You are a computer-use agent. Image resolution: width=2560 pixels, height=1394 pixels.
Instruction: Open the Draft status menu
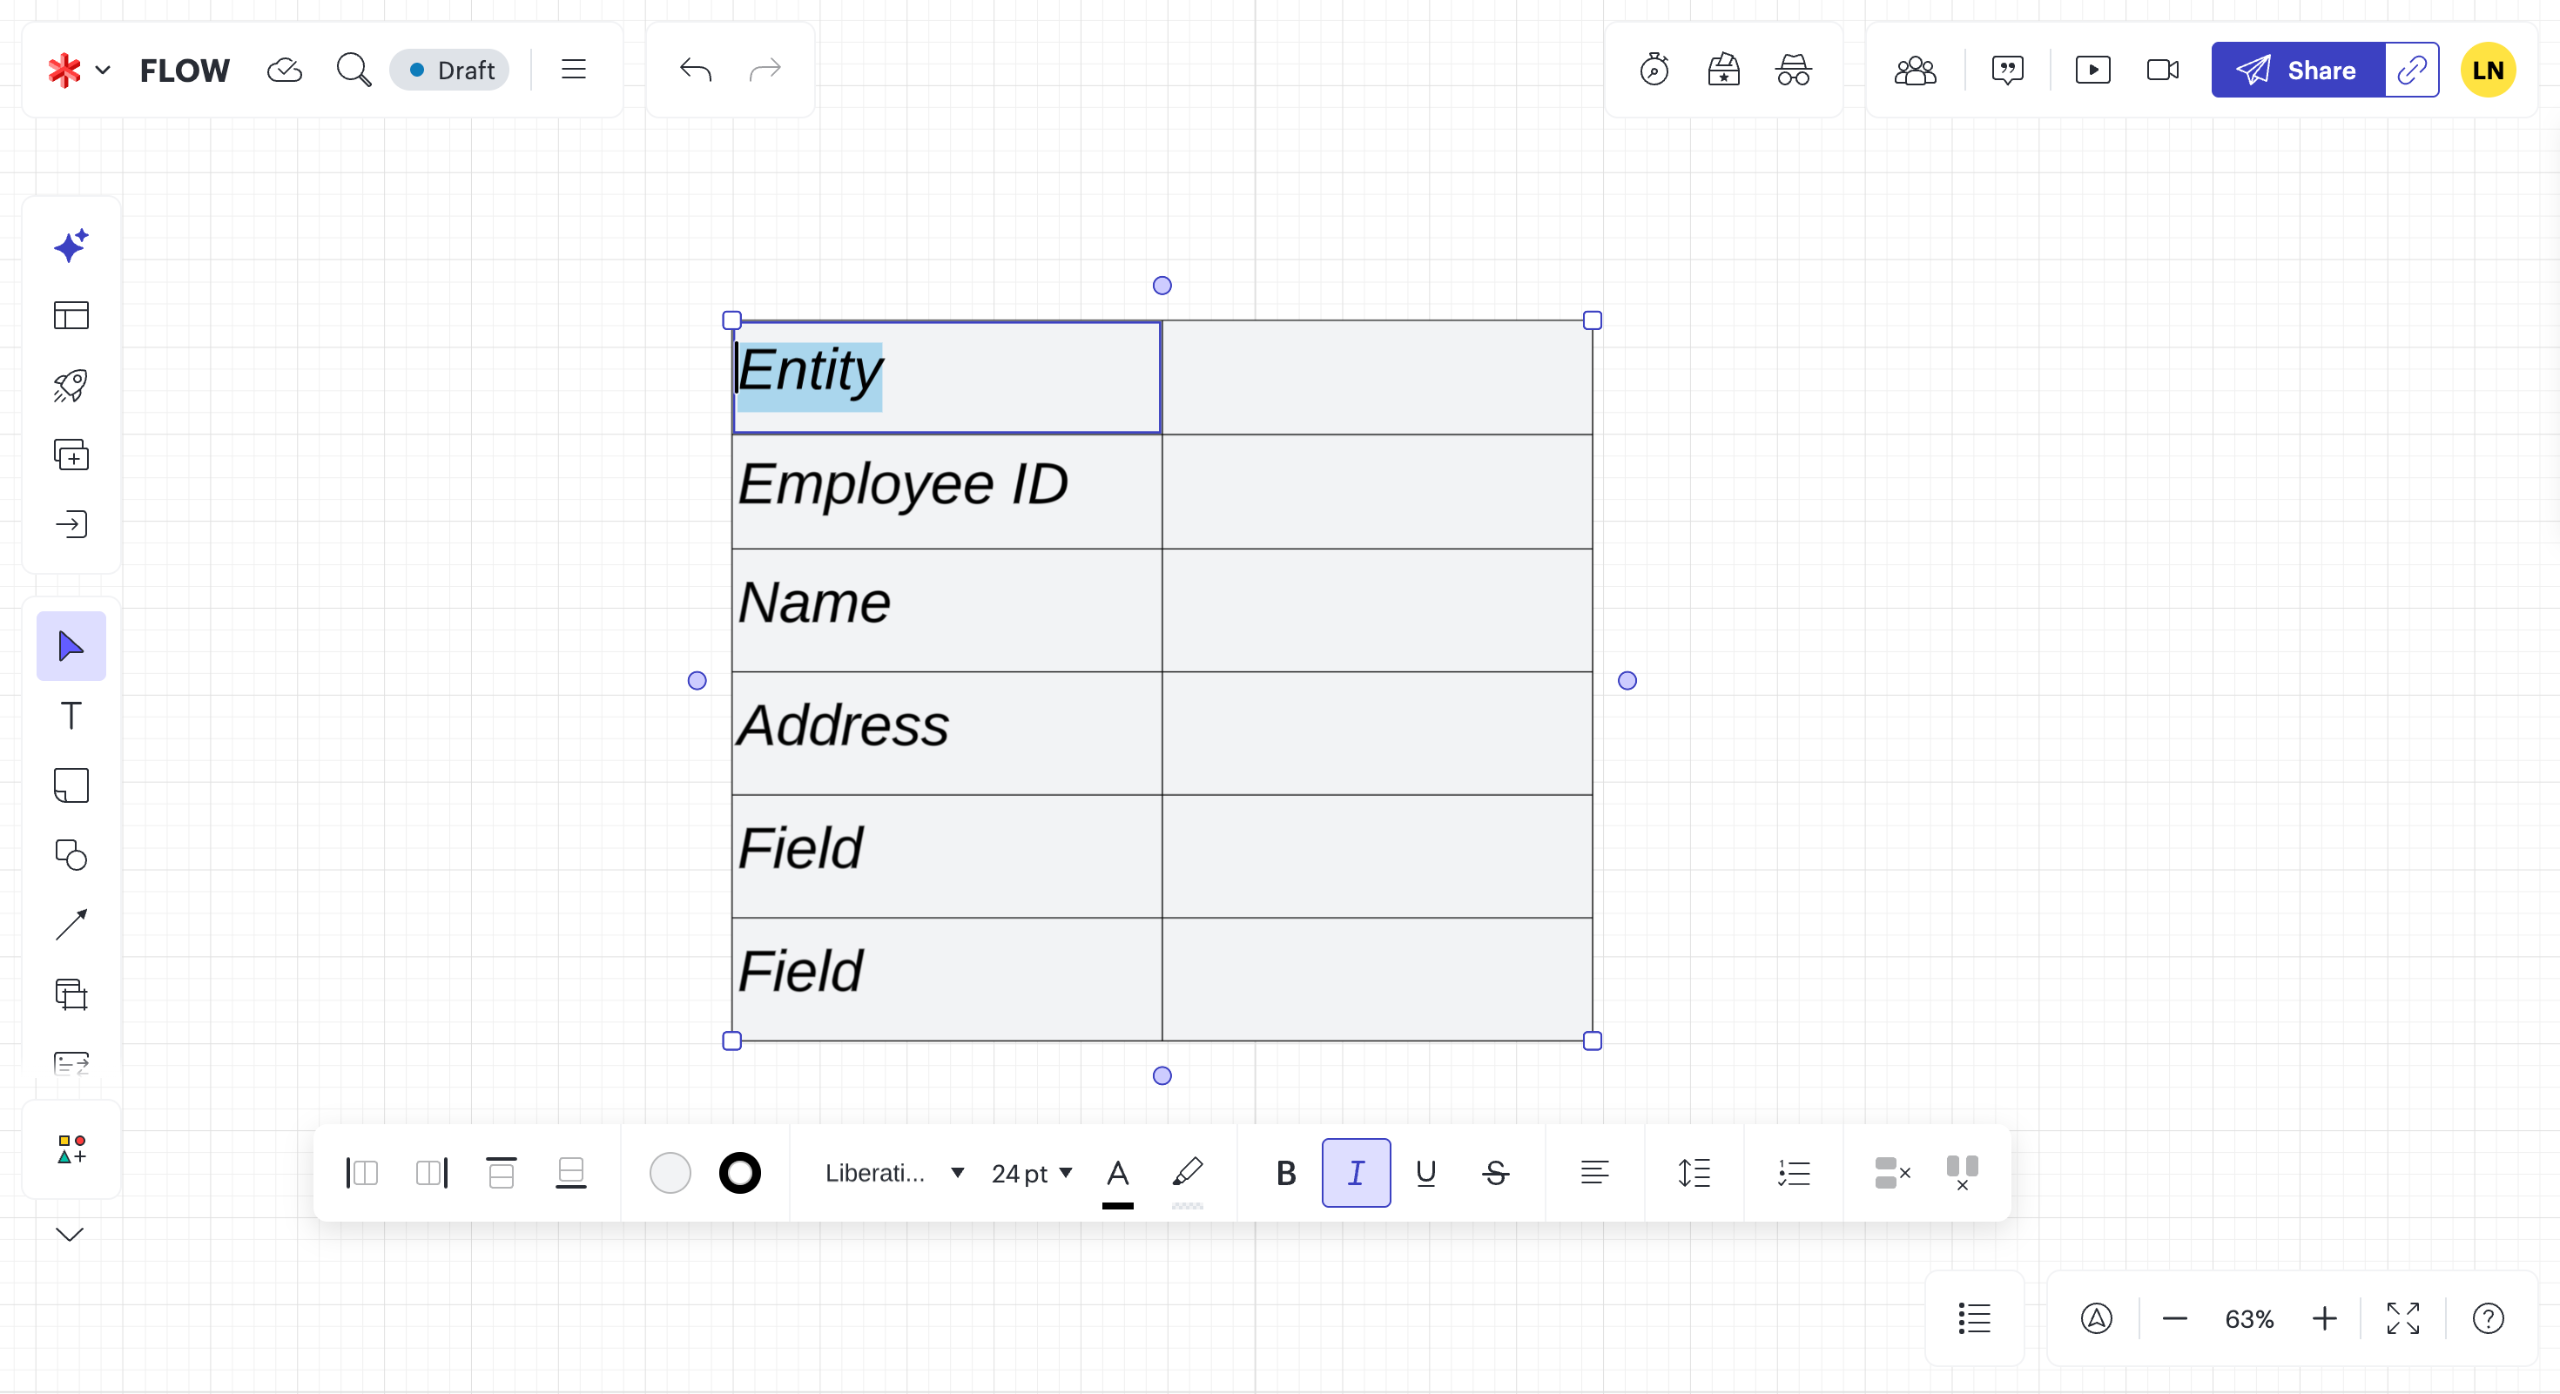coord(451,70)
